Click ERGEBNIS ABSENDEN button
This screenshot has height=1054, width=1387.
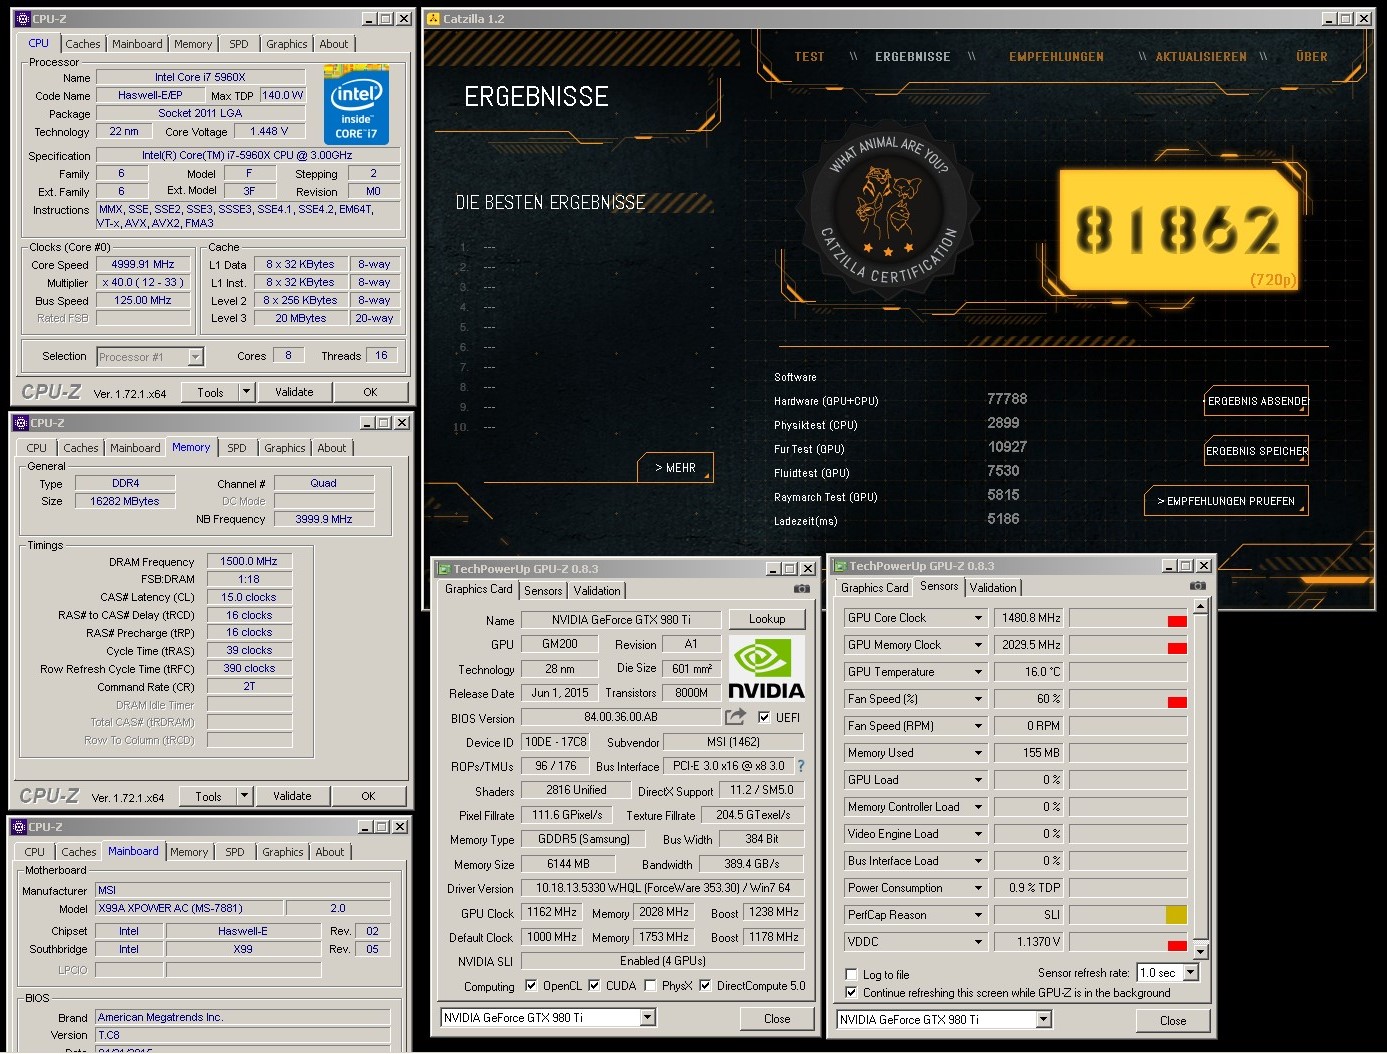(1257, 401)
